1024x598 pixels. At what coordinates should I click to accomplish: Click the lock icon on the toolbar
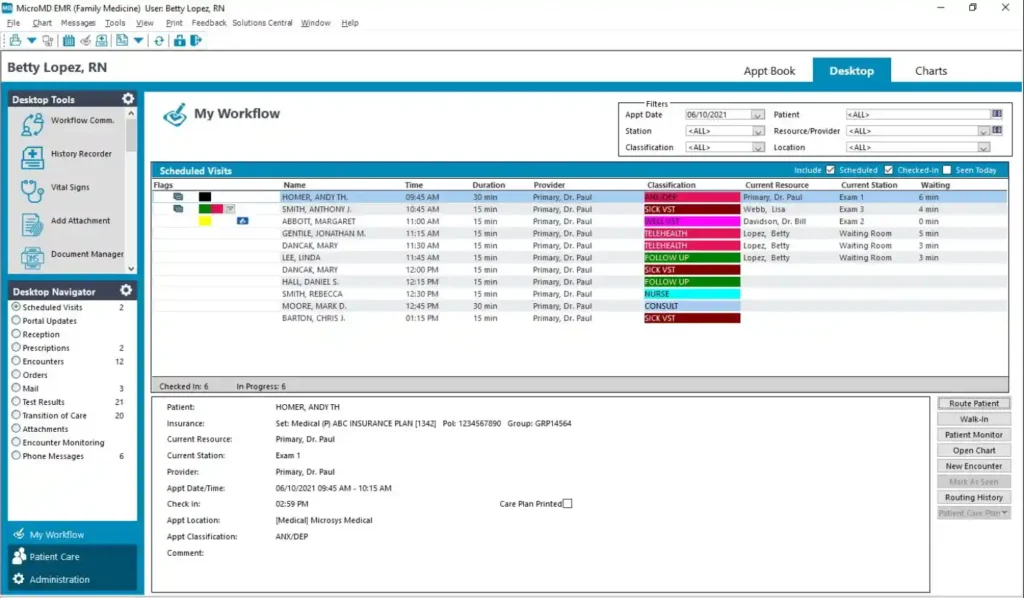pos(180,40)
